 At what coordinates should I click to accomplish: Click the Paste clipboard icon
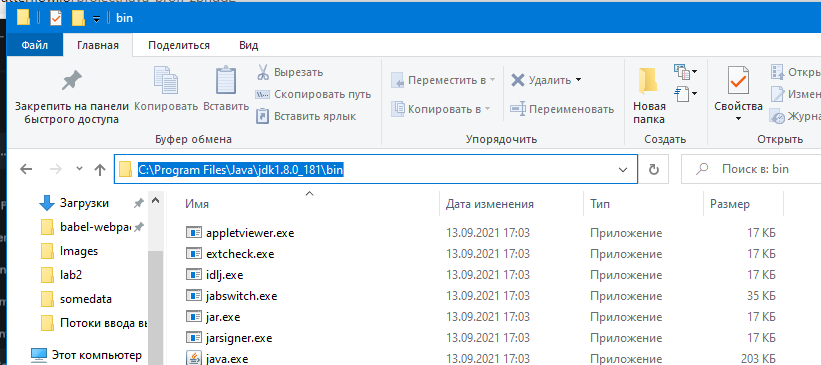226,82
